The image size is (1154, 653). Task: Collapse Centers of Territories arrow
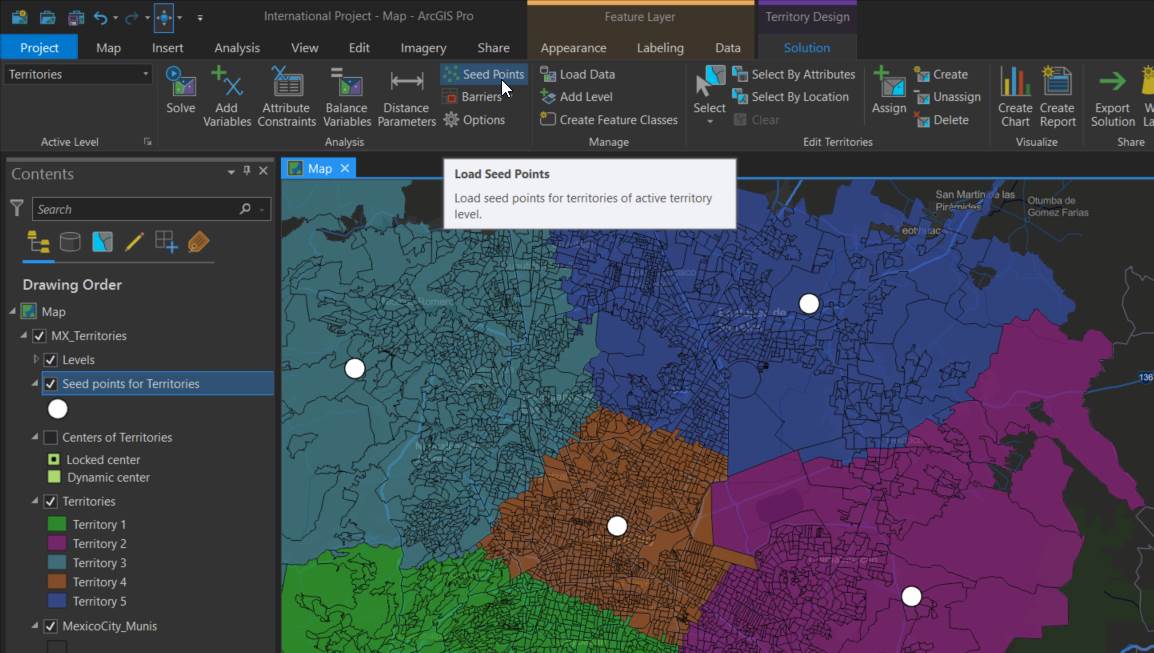[35, 437]
